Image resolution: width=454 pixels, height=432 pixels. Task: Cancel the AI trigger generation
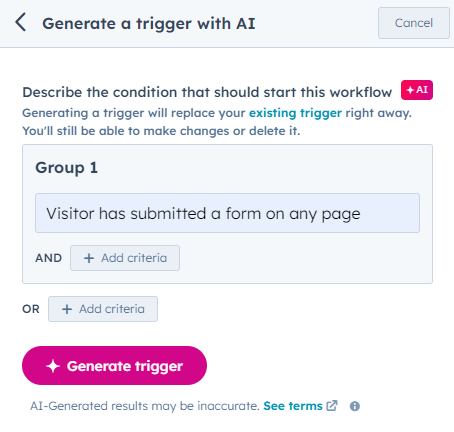(x=414, y=23)
